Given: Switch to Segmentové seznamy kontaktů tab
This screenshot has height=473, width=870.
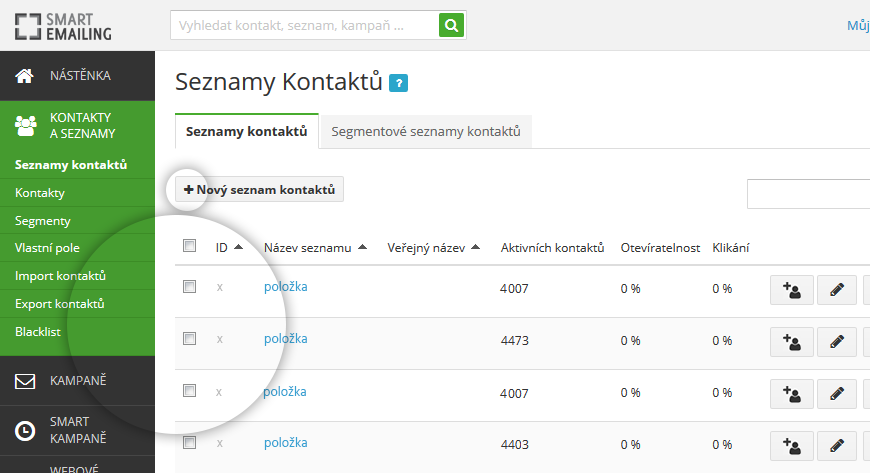Looking at the screenshot, I should tap(426, 132).
